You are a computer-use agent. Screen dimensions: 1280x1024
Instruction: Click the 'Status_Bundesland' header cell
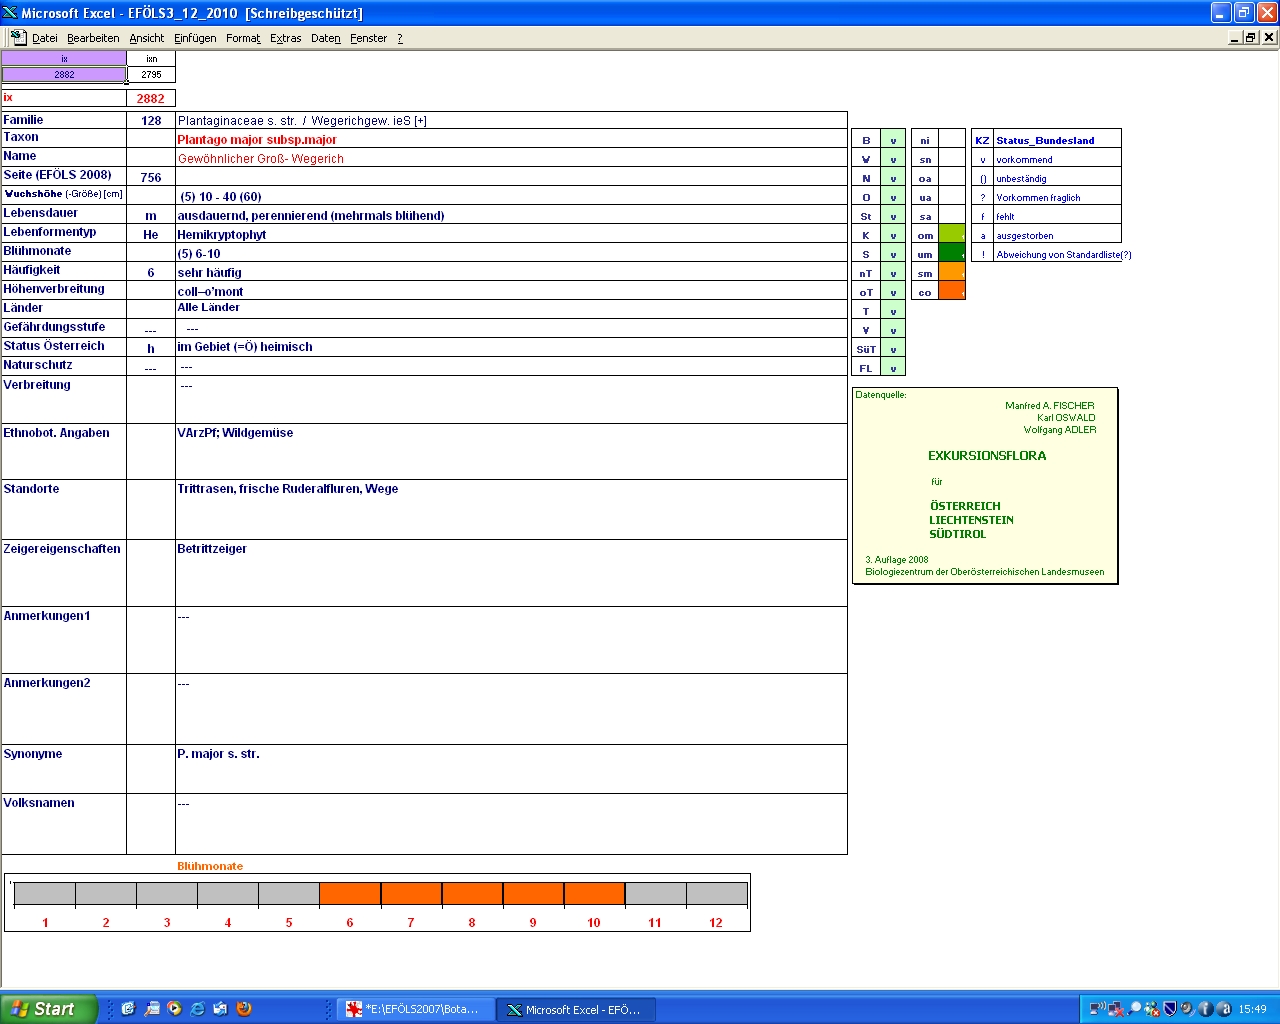pyautogui.click(x=1057, y=140)
